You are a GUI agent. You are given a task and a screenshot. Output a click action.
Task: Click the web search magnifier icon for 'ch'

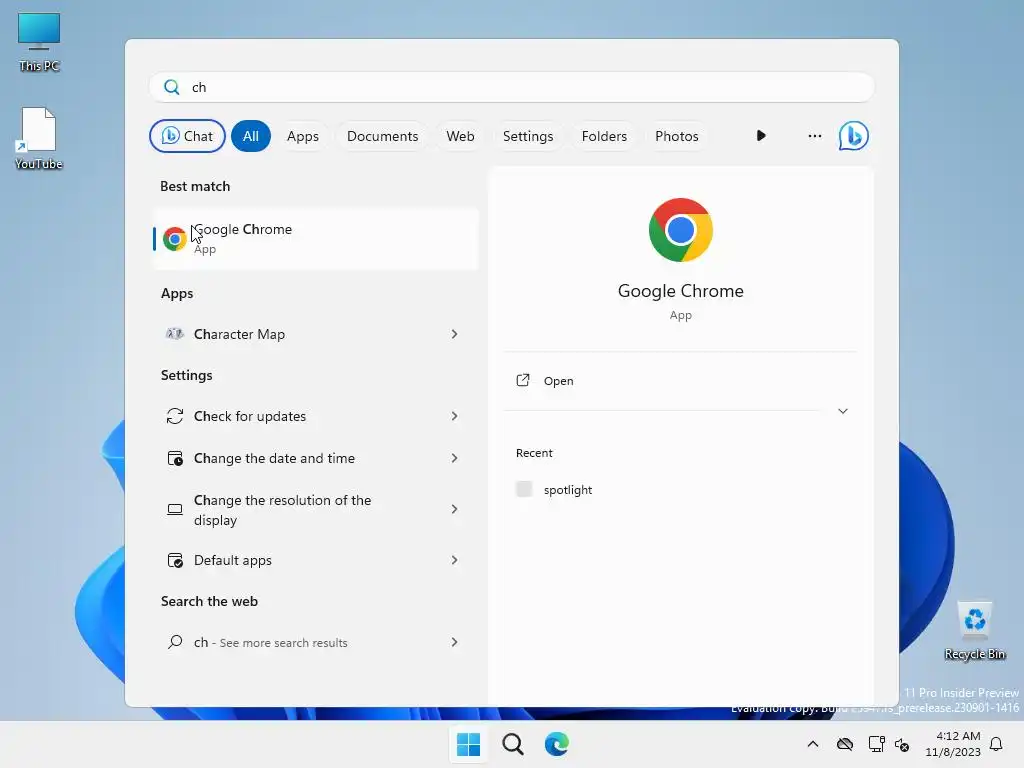175,642
